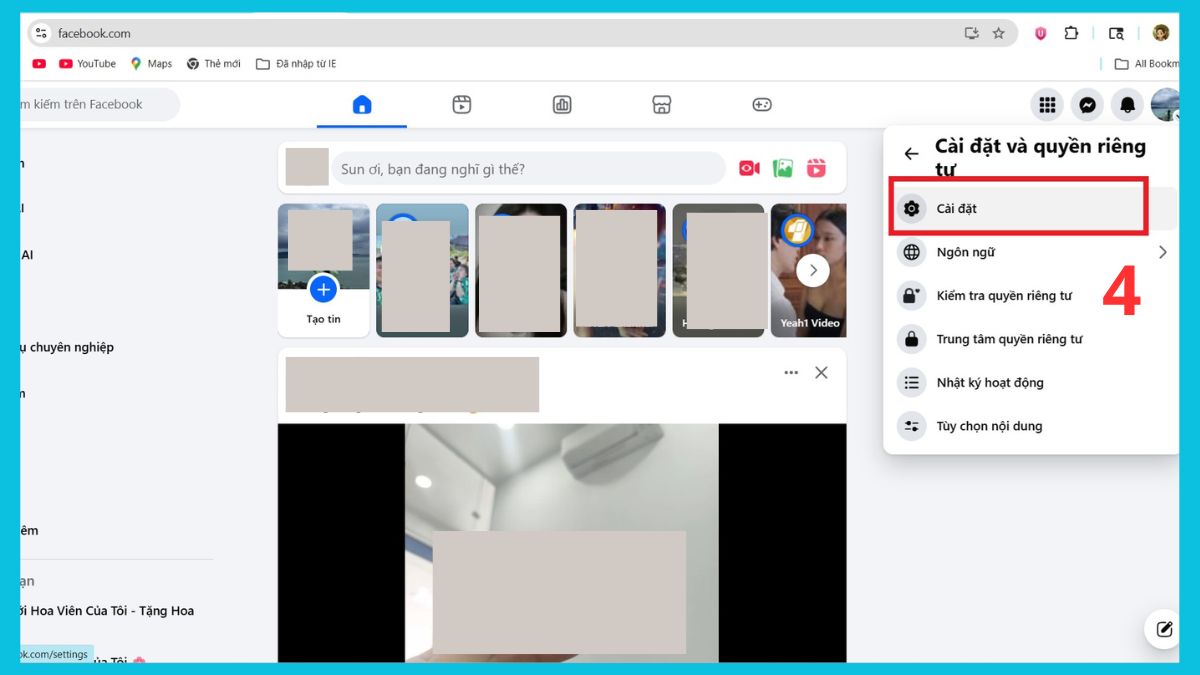Click the new message compose icon

point(1164,629)
